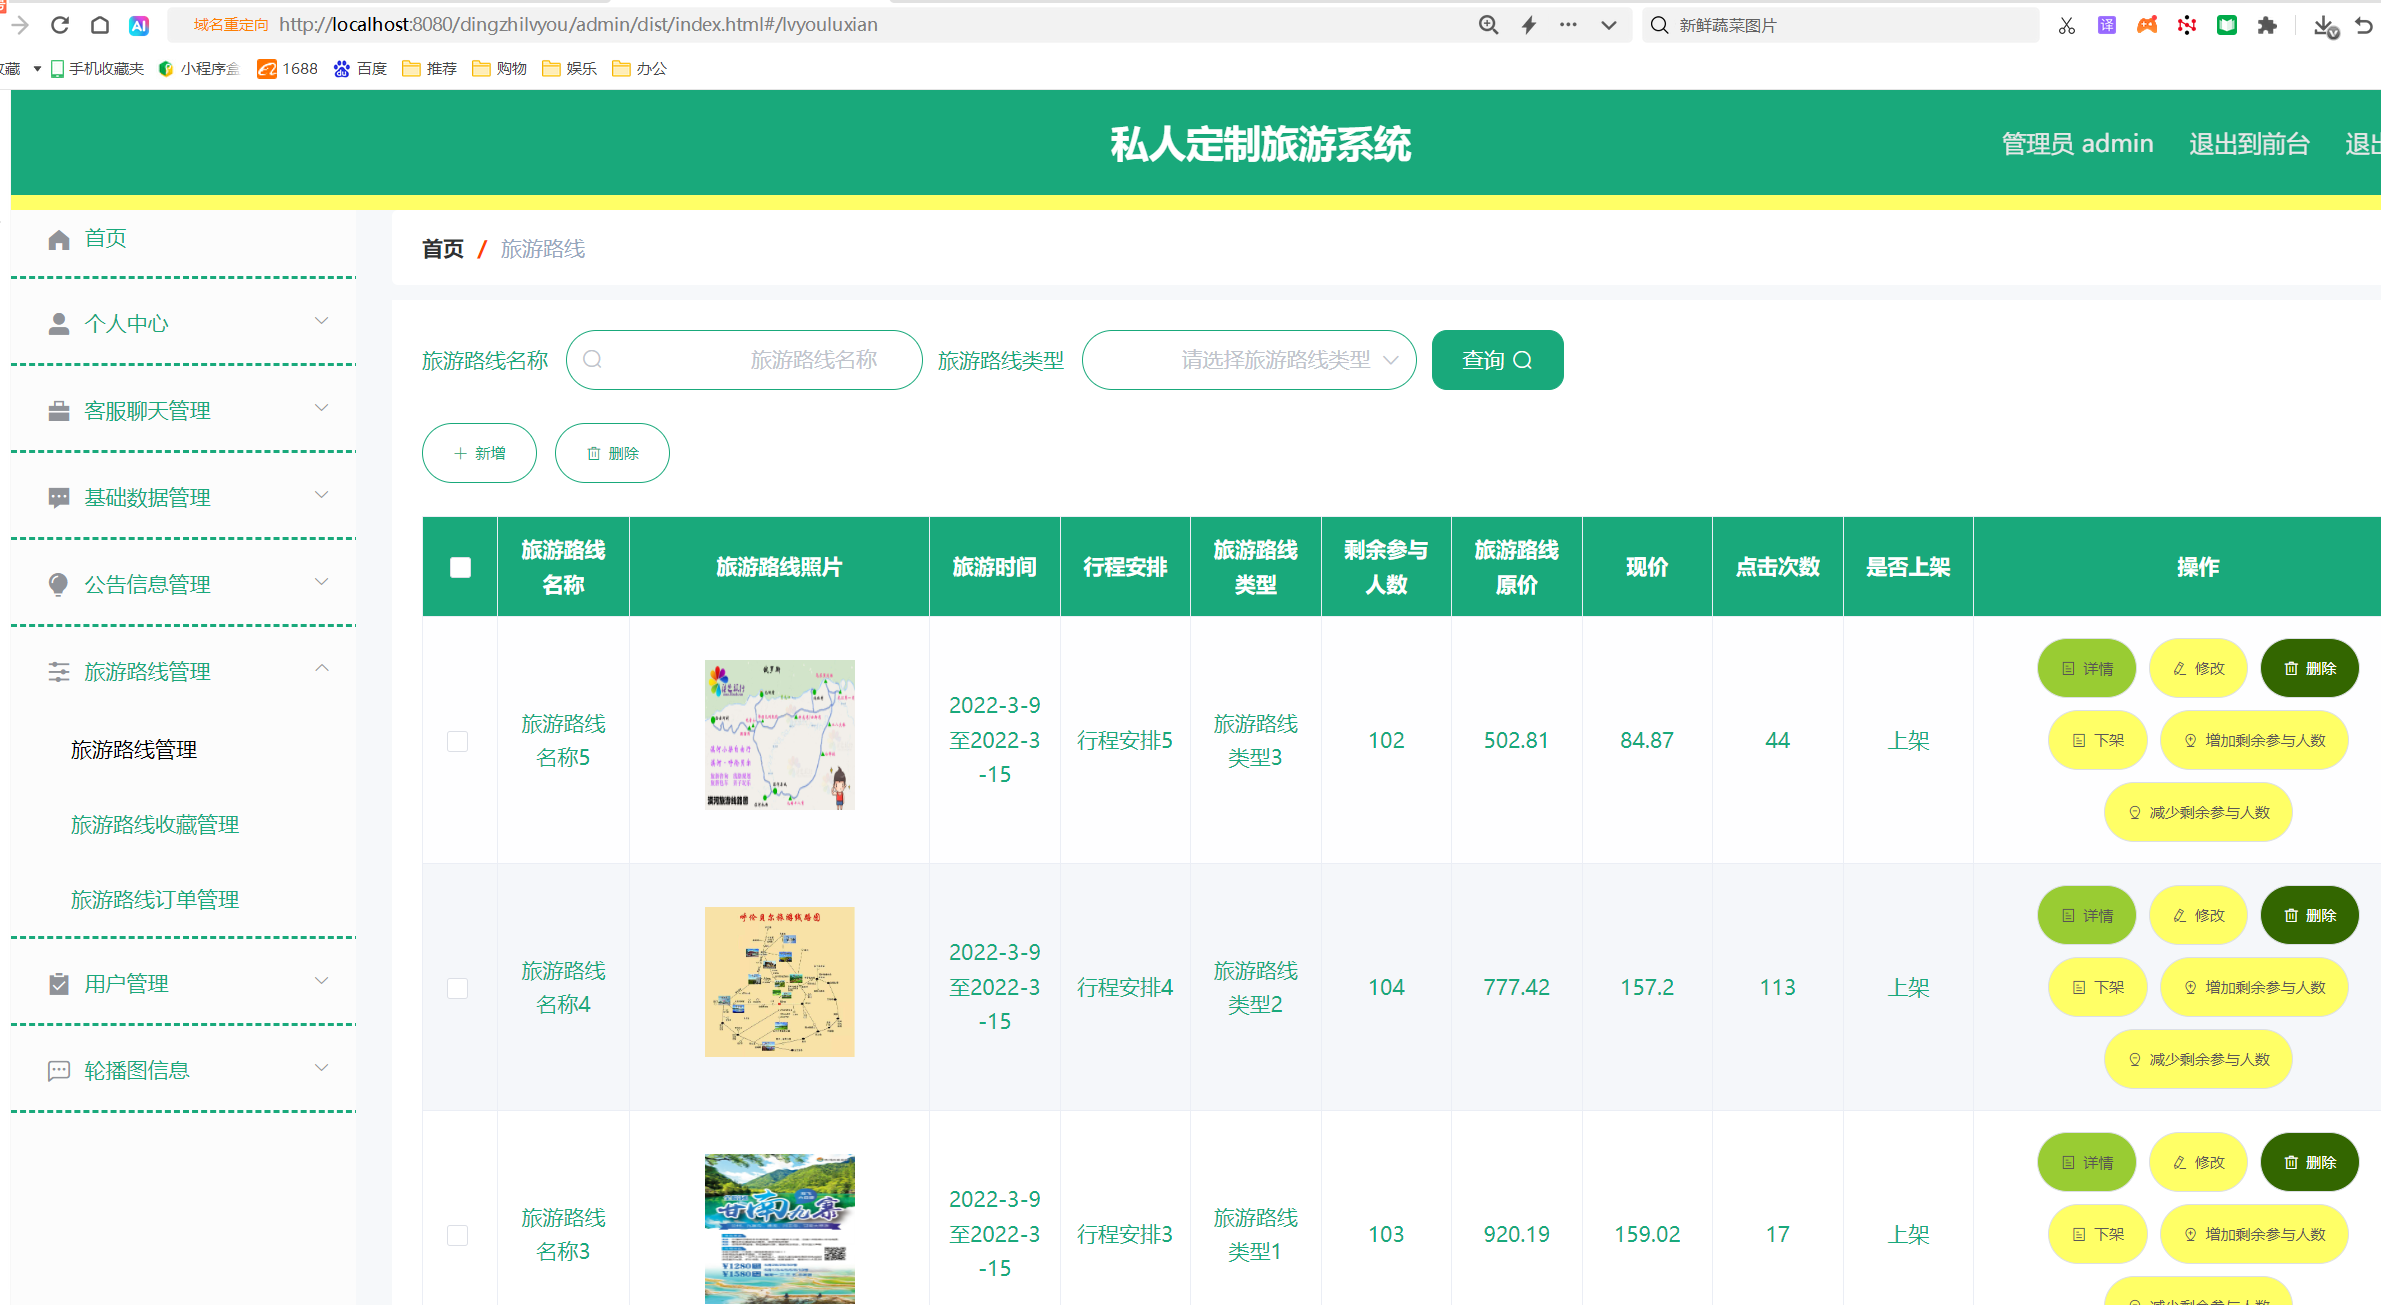Click 退出到前台 link in header

2249,144
